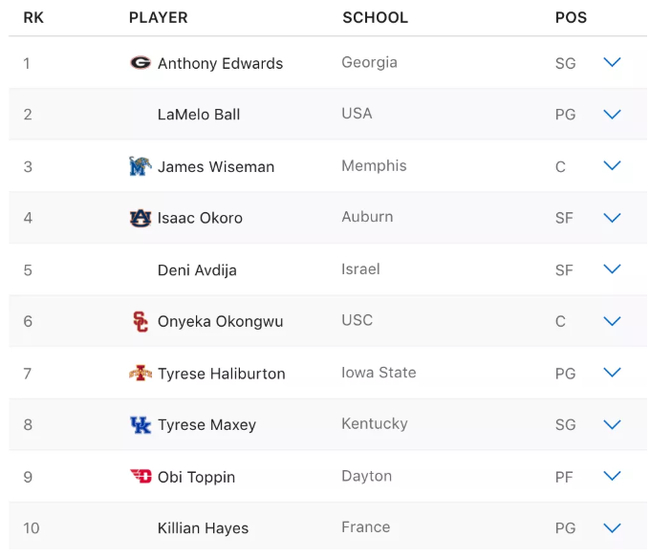Expand James Wiseman row chevron
Image resolution: width=650 pixels, height=557 pixels.
pos(612,166)
